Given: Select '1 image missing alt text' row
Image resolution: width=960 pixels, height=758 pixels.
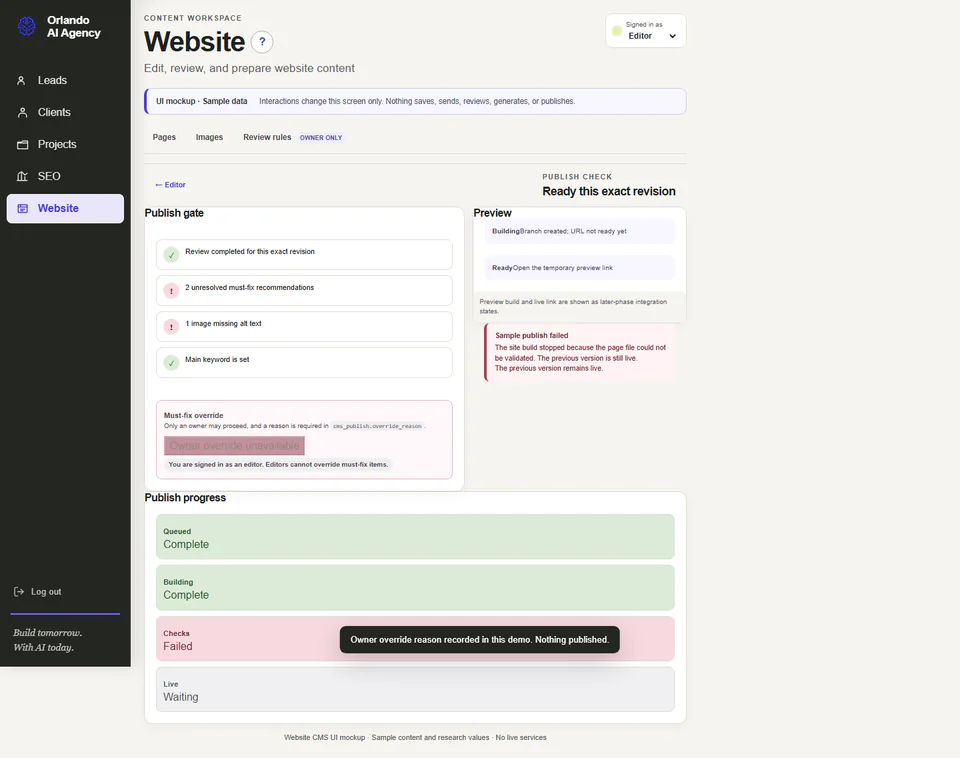Looking at the screenshot, I should click(304, 327).
